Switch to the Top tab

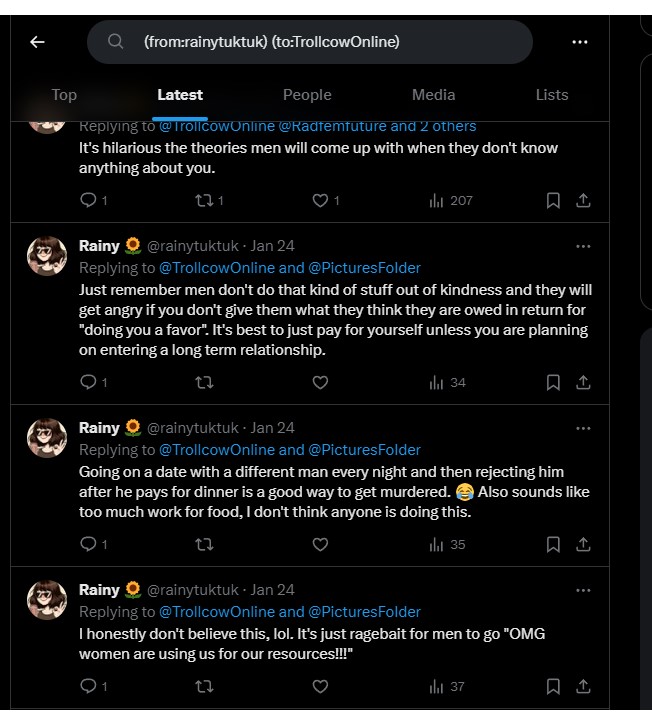point(64,95)
